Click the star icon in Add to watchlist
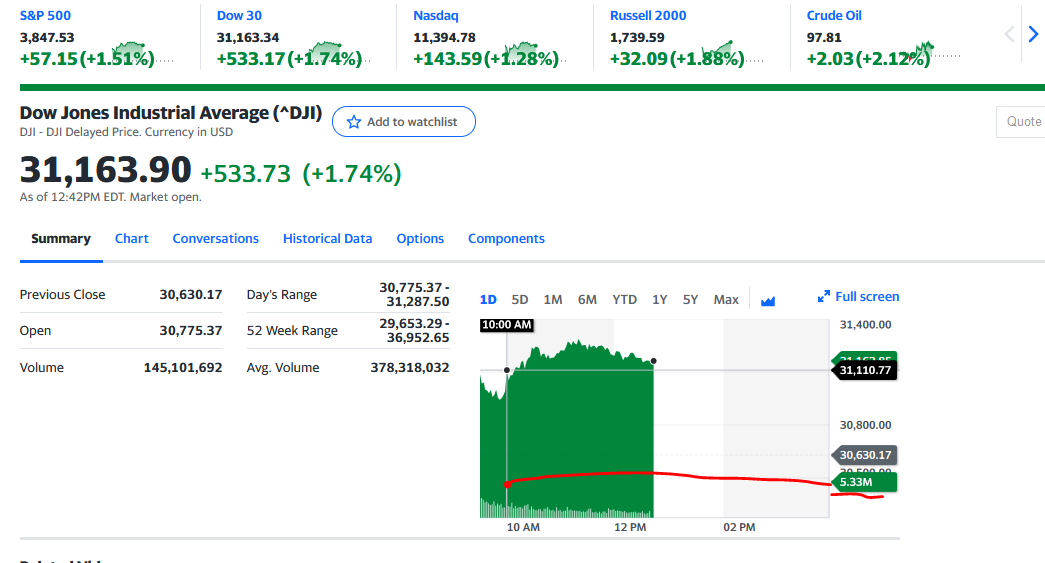The image size is (1045, 563). (x=354, y=122)
